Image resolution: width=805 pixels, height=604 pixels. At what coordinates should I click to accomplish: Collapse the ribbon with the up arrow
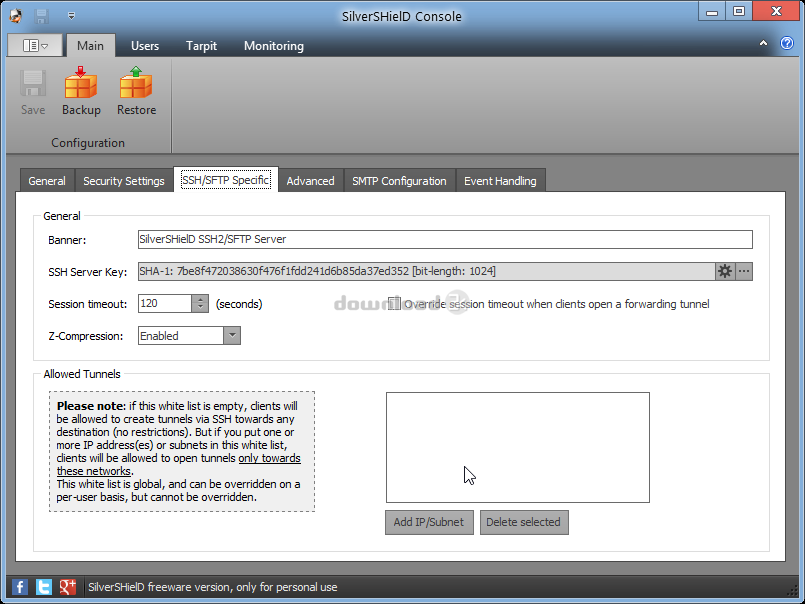click(763, 44)
